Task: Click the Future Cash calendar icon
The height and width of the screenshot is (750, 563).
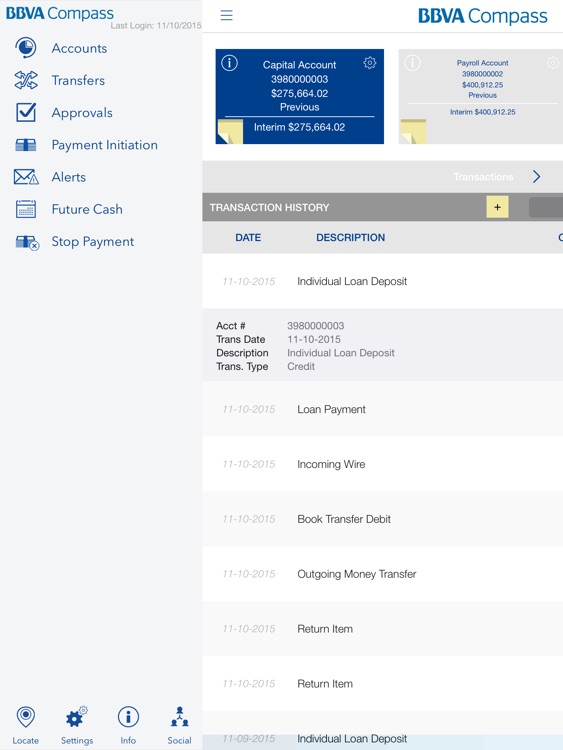Action: click(26, 209)
